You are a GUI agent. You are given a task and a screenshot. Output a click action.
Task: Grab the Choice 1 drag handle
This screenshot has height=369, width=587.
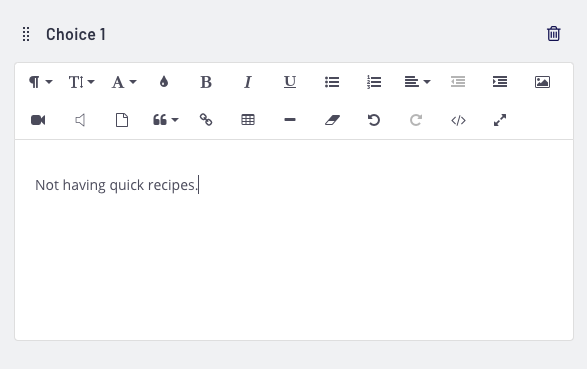(x=26, y=34)
